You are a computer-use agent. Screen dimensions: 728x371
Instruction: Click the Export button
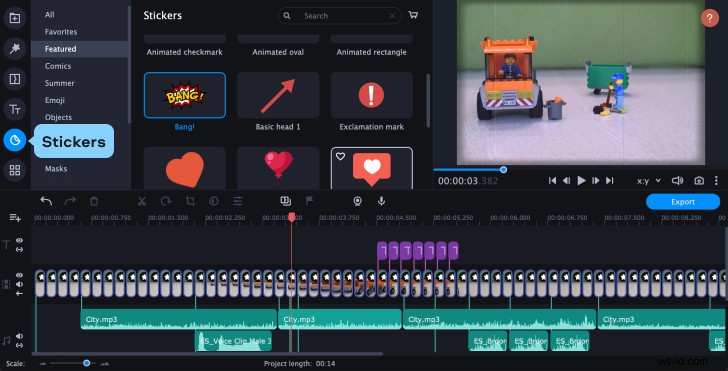point(682,202)
